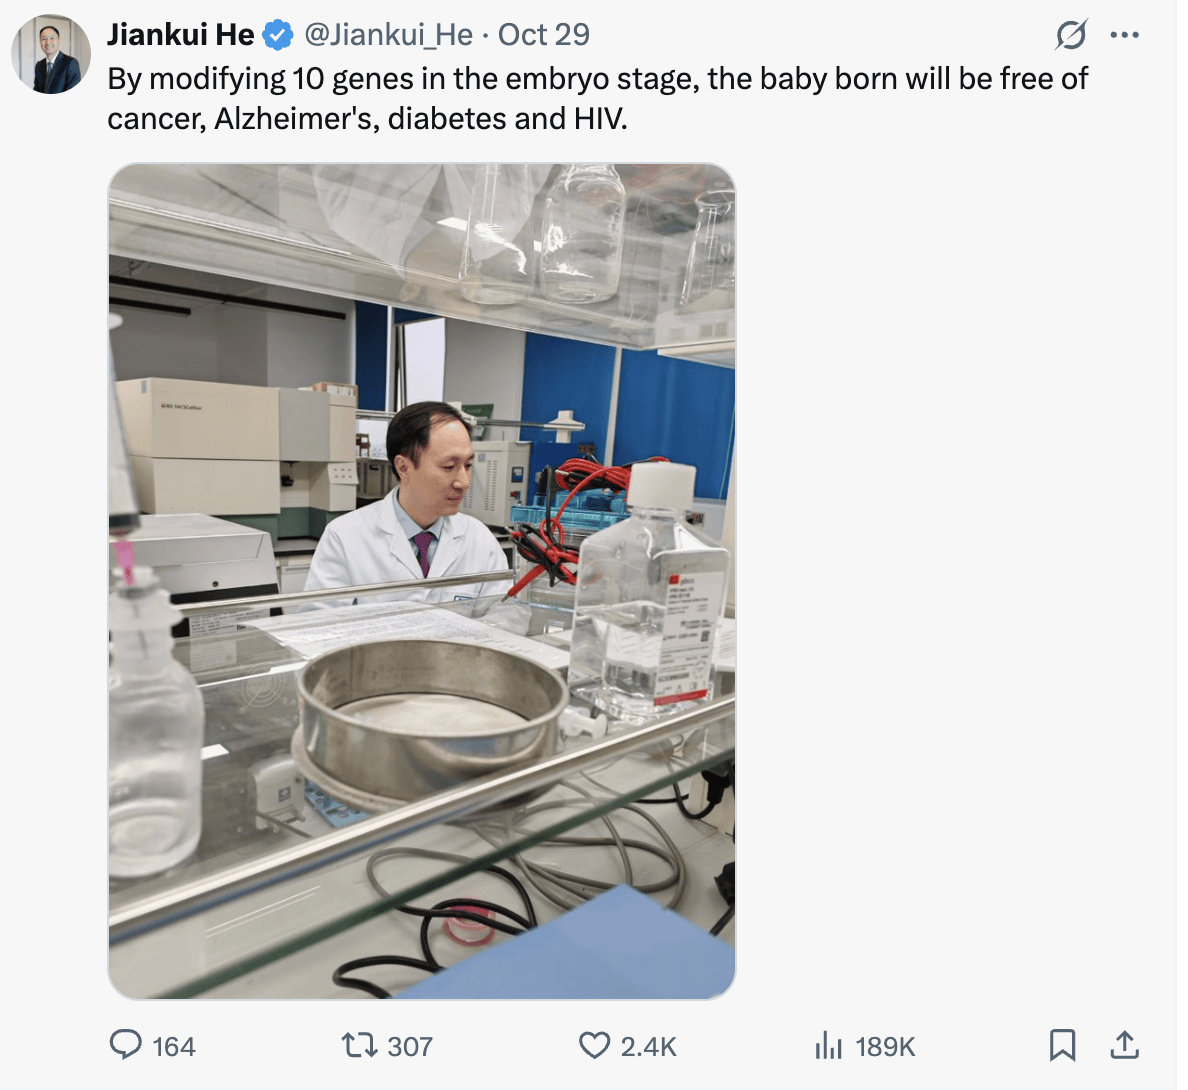Open the @Jiankui_He handle link
Screen dimensions: 1188x1090
[388, 35]
